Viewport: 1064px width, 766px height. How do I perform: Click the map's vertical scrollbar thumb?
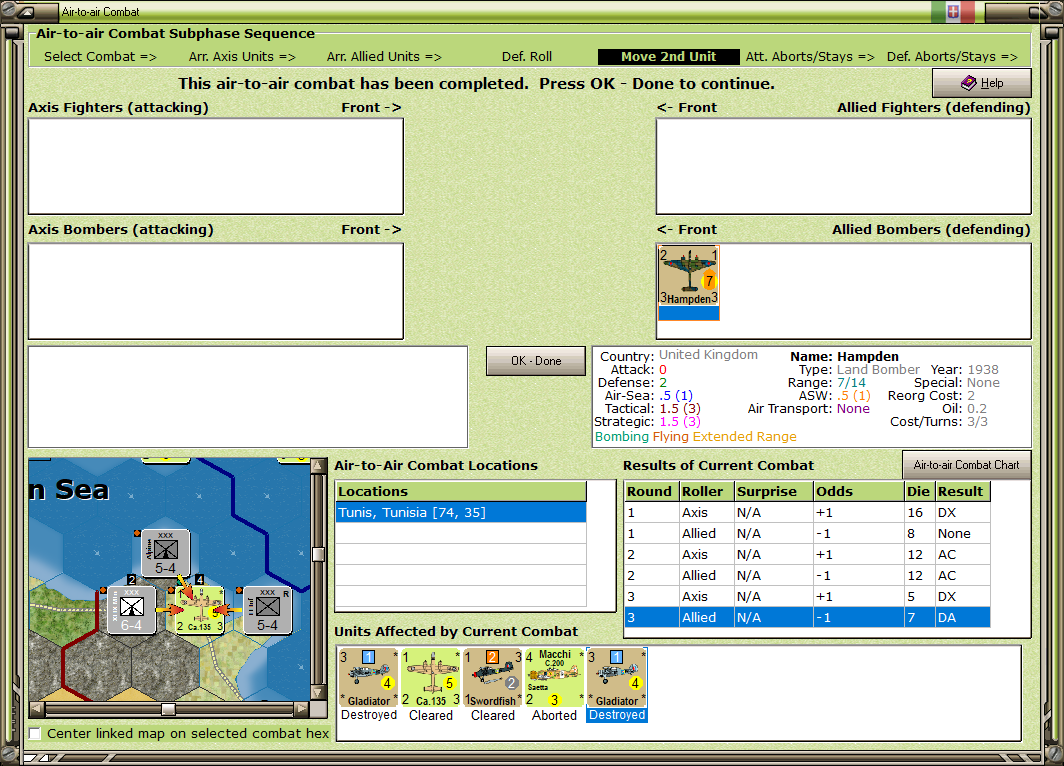tap(317, 554)
